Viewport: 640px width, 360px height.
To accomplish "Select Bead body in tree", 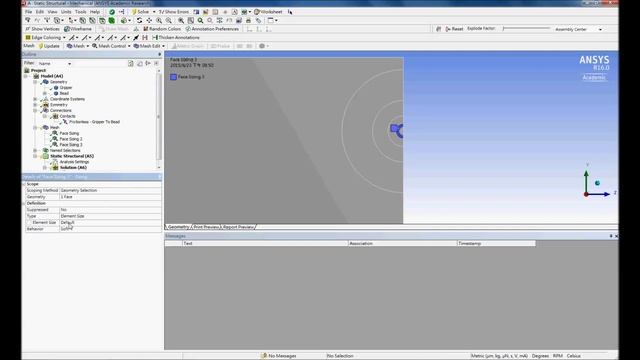I will pos(64,93).
